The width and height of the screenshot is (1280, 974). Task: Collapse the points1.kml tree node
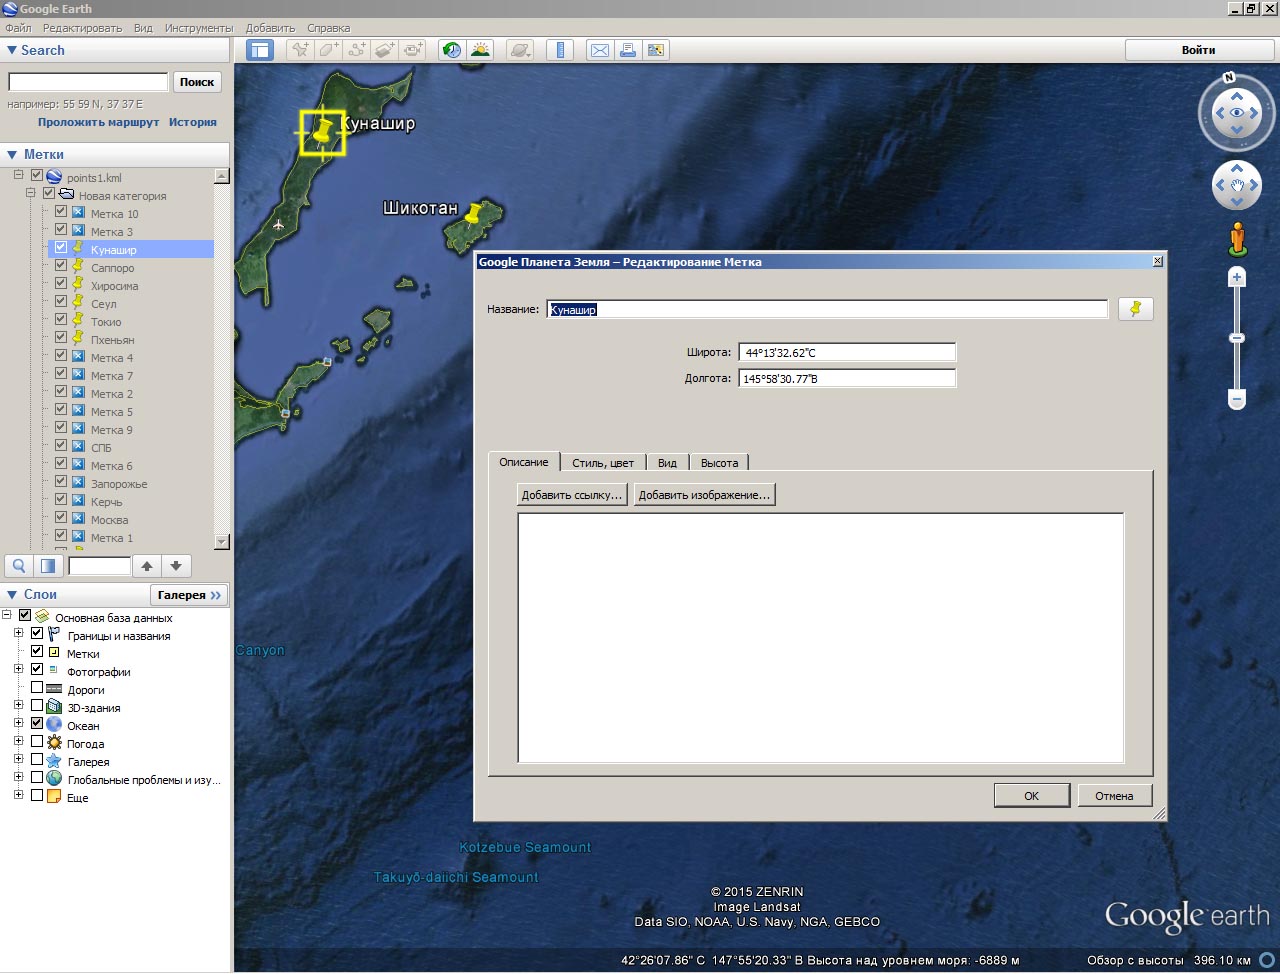point(18,176)
